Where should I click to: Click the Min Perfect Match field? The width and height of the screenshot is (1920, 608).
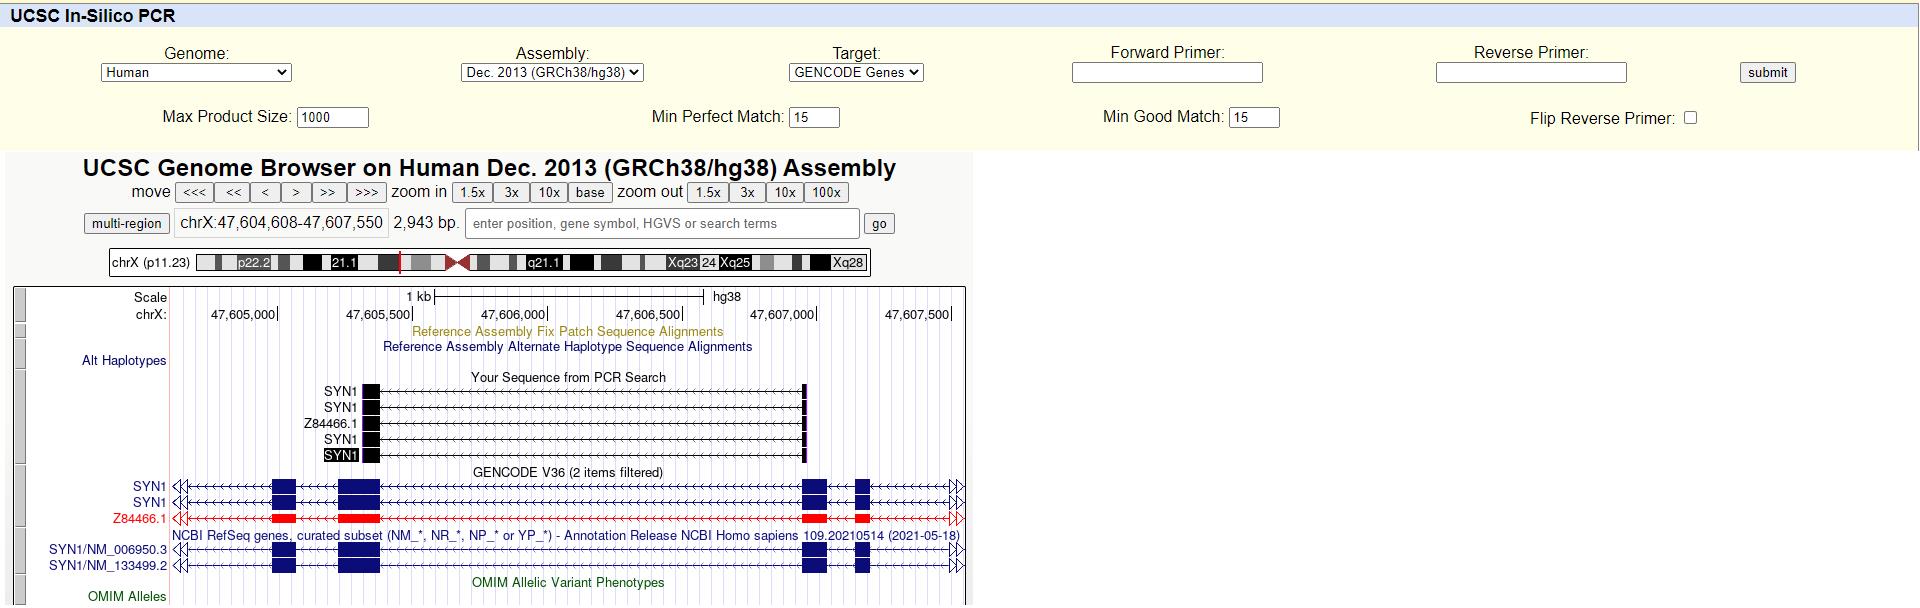coord(814,117)
